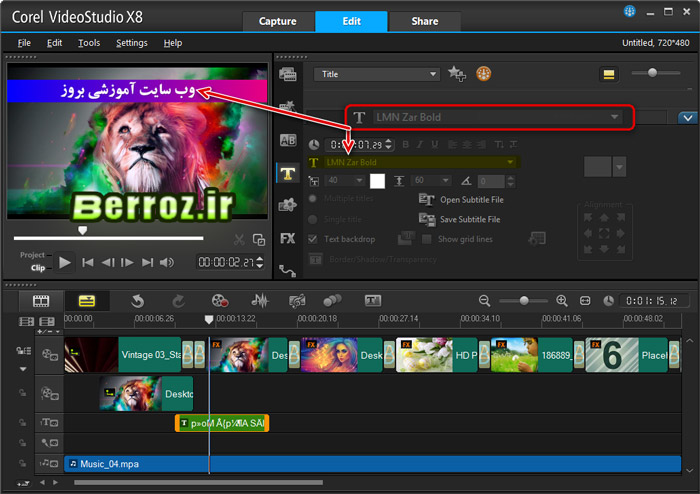Click Save Subtitle File
The width and height of the screenshot is (700, 494).
460,219
